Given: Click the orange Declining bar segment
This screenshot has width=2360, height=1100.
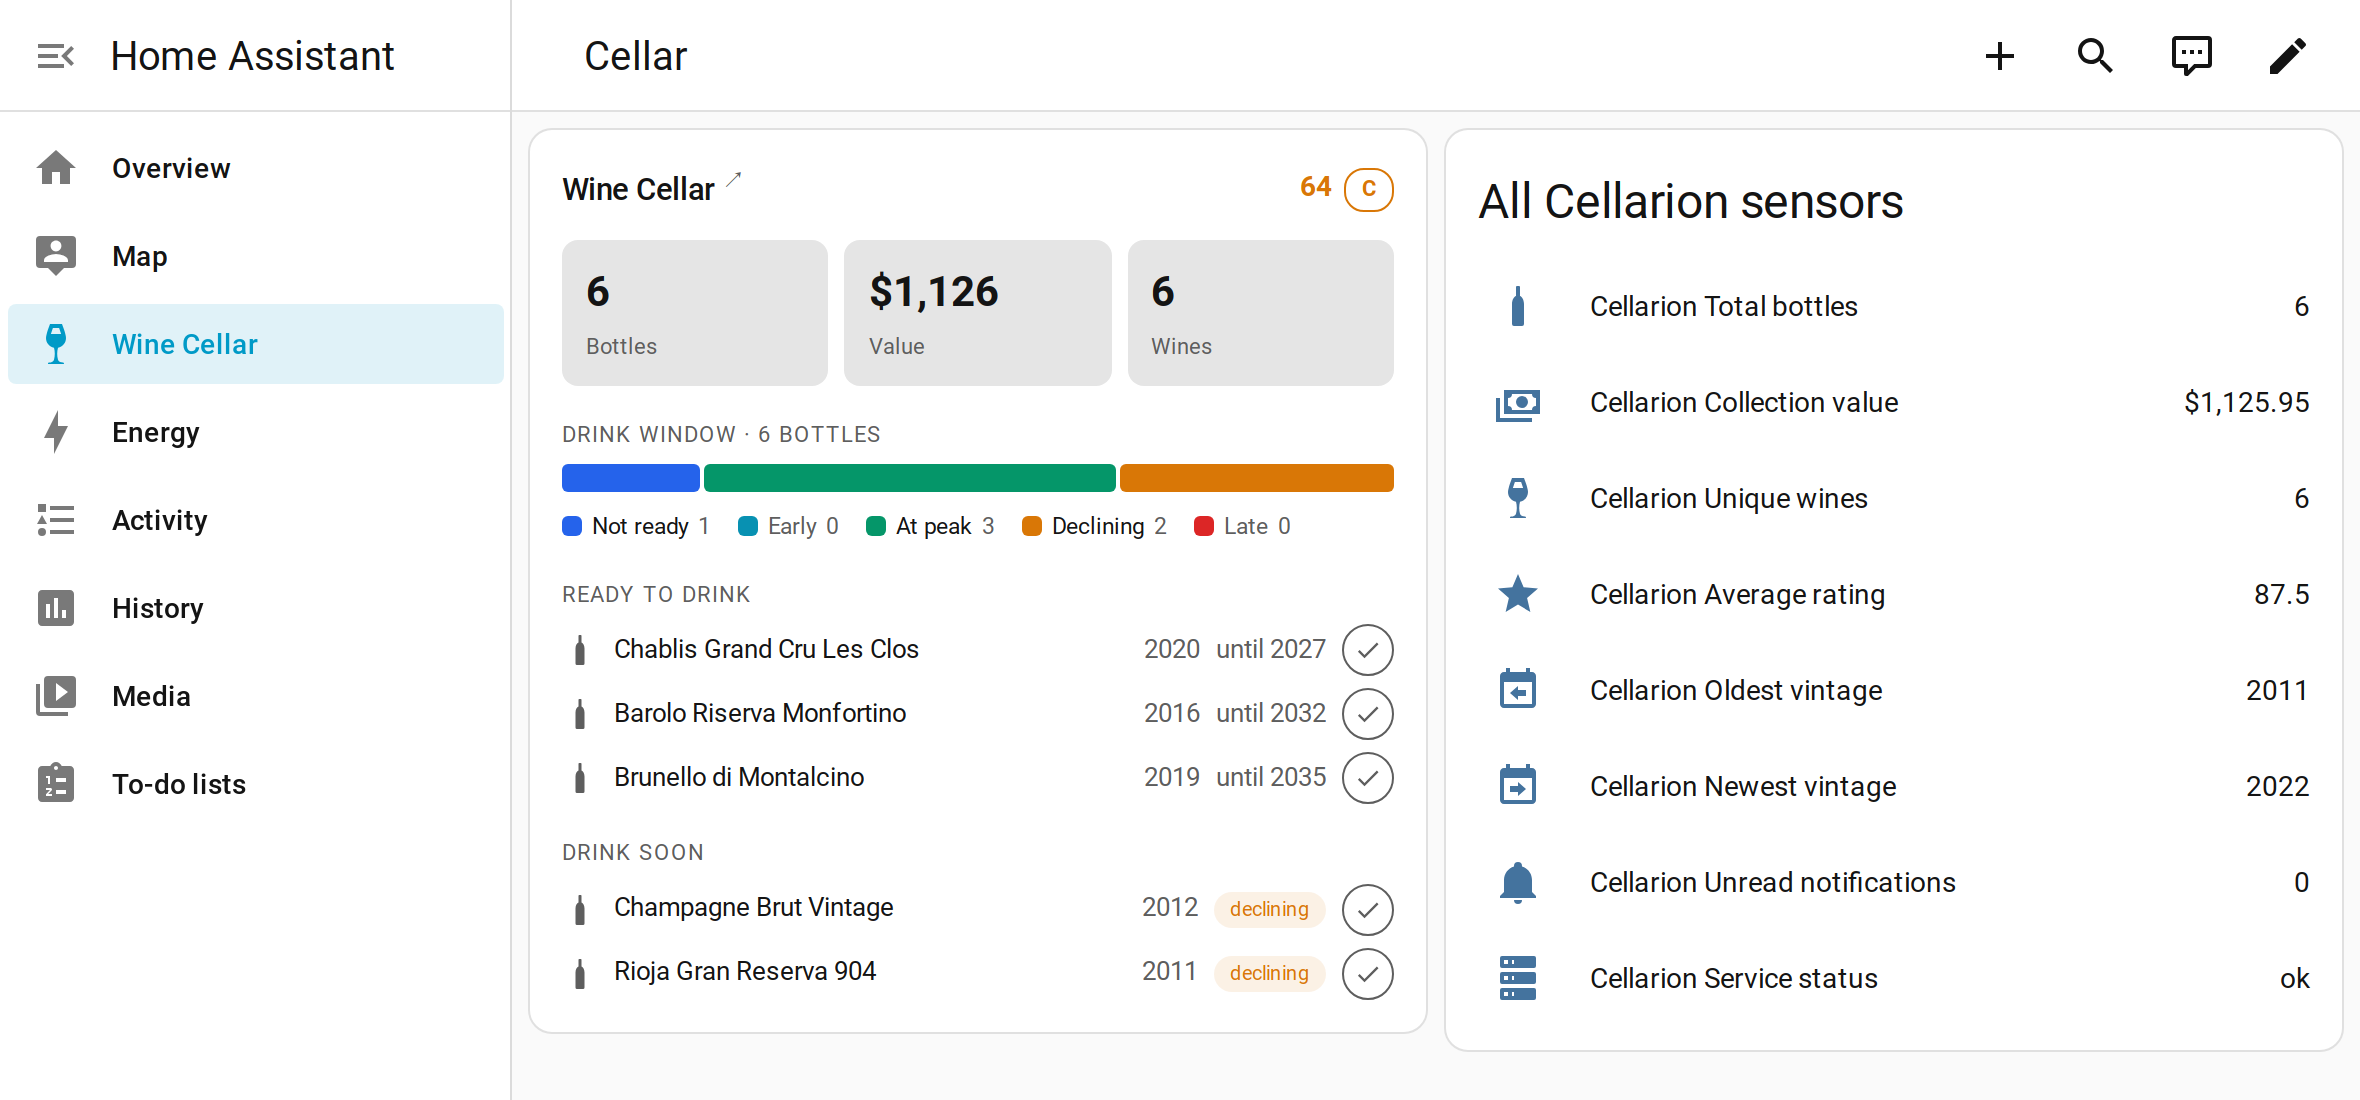Looking at the screenshot, I should click(1257, 478).
